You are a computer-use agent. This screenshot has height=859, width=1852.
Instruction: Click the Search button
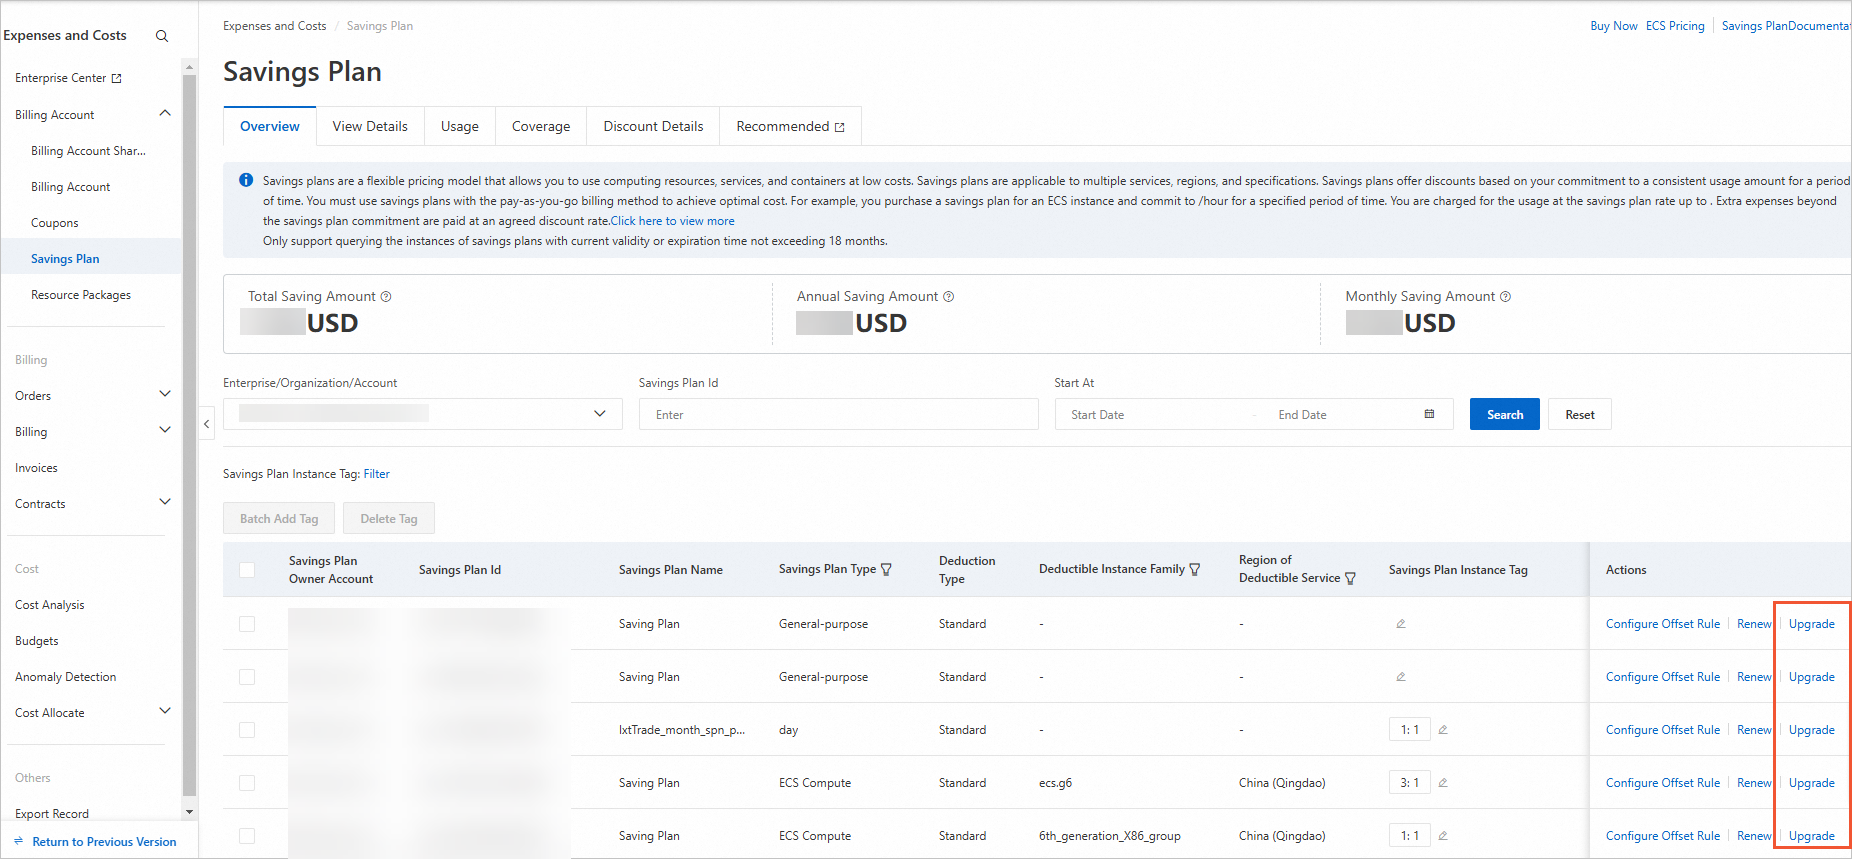(x=1505, y=414)
